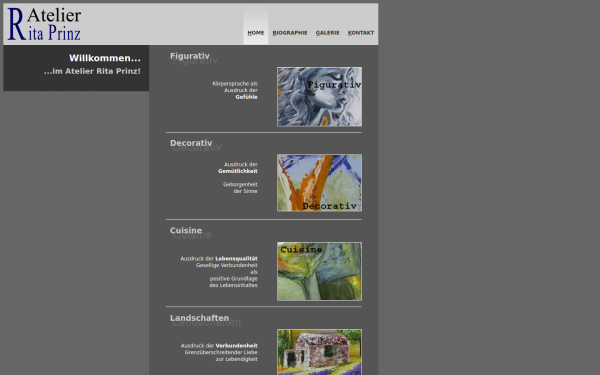Open the HOME menu item
600x375 pixels.
point(256,33)
